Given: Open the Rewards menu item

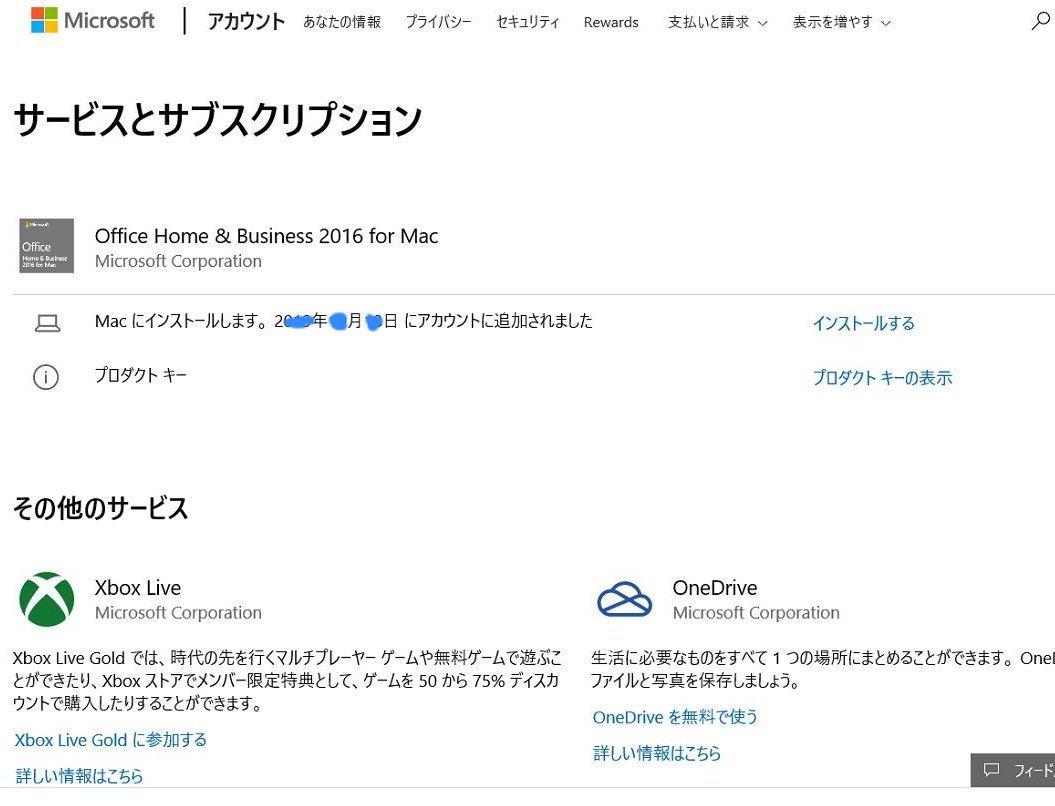Looking at the screenshot, I should 611,22.
